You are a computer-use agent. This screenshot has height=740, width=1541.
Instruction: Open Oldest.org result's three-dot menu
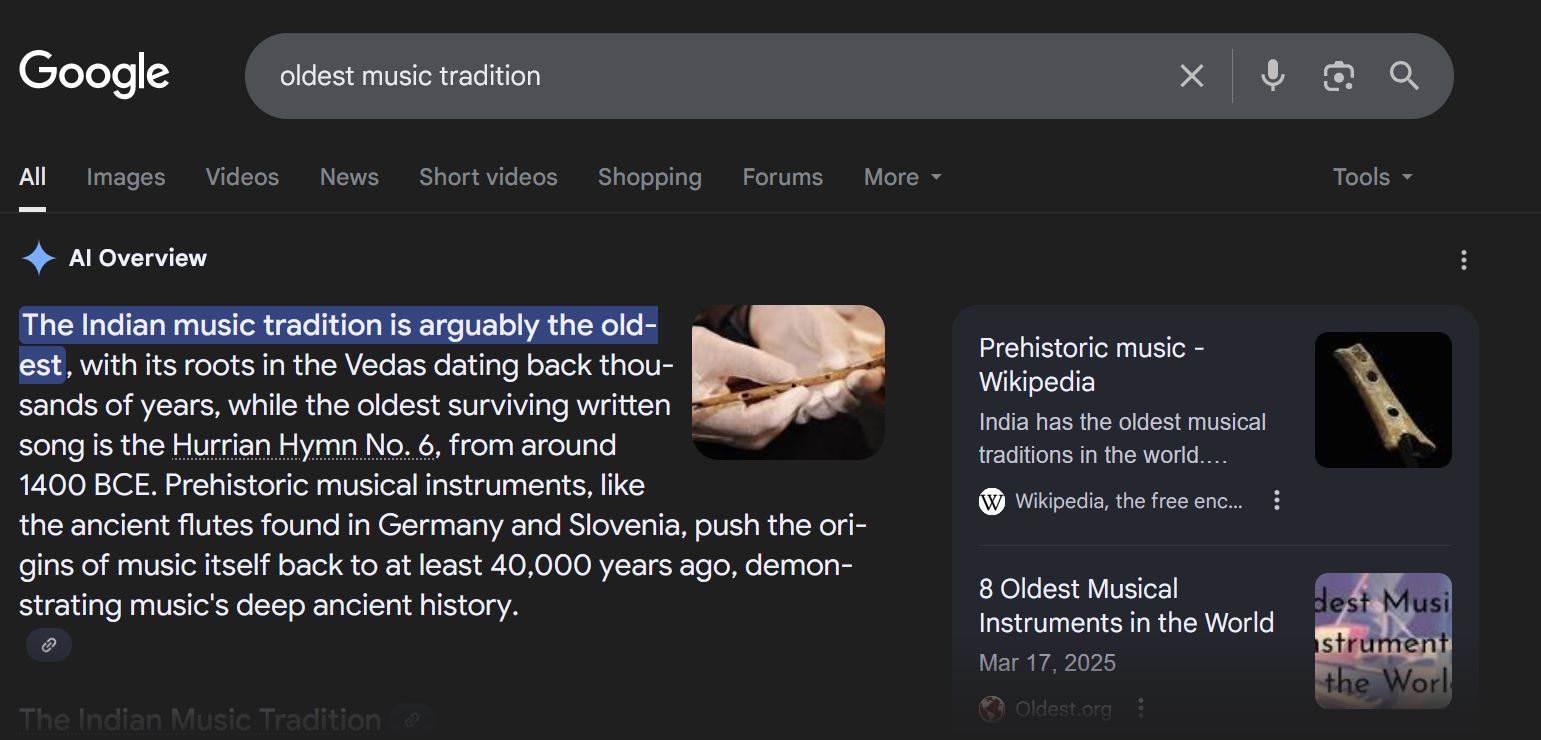click(x=1141, y=708)
